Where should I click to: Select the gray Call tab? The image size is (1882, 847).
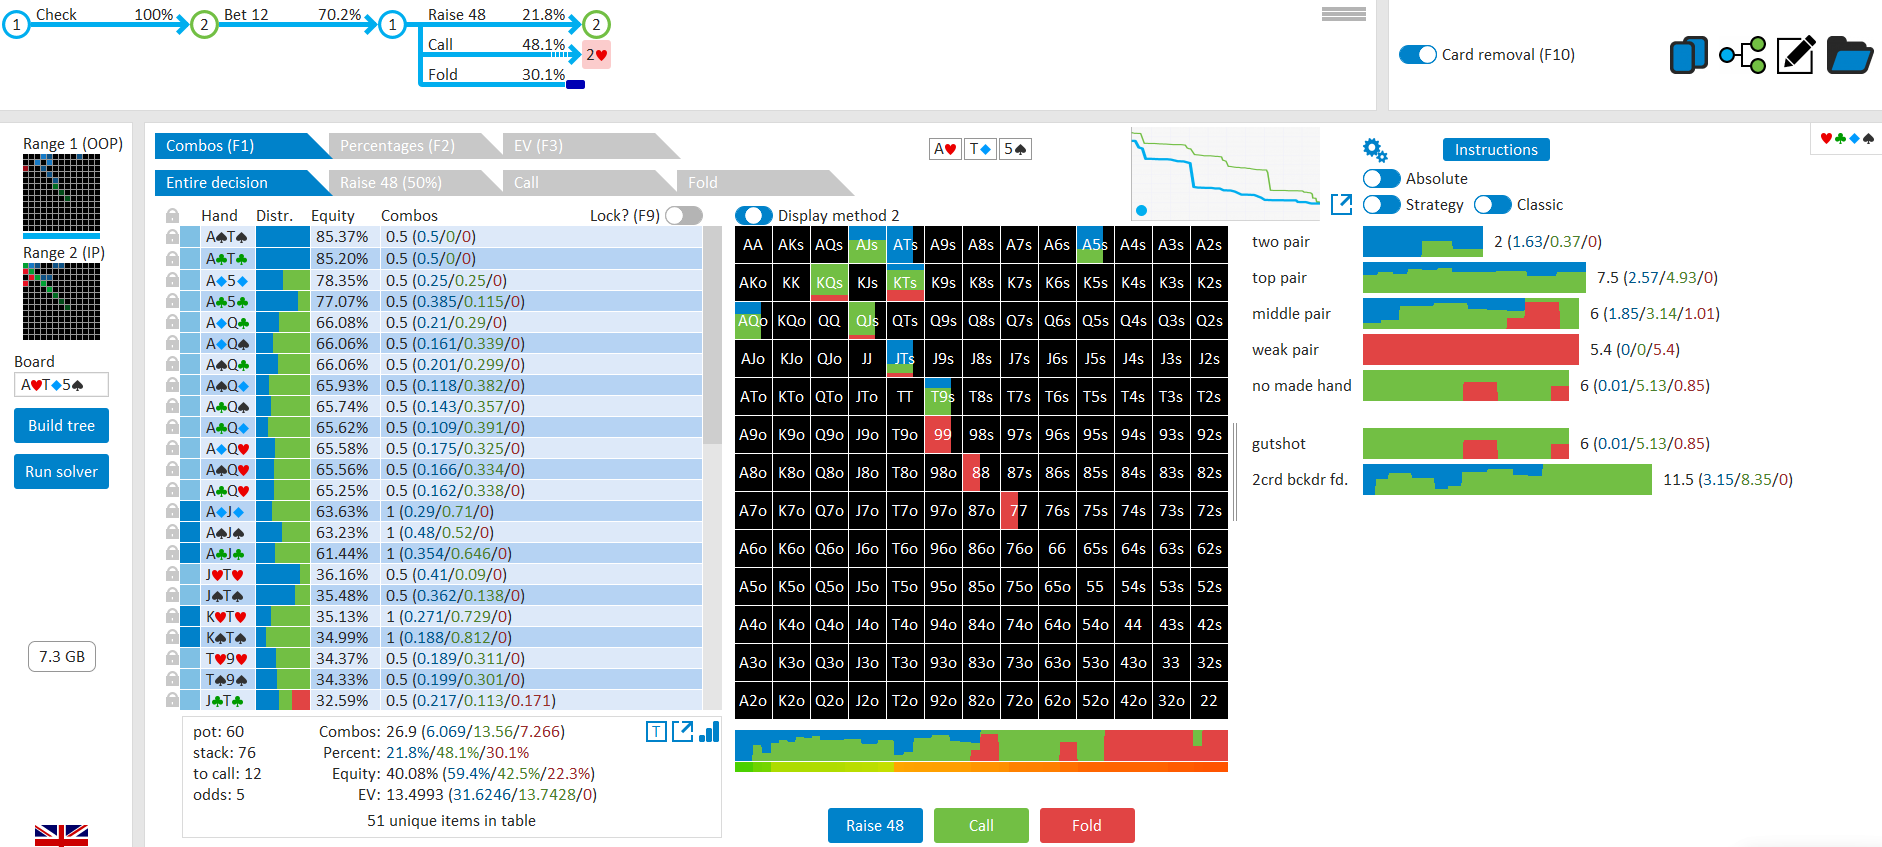coord(580,183)
